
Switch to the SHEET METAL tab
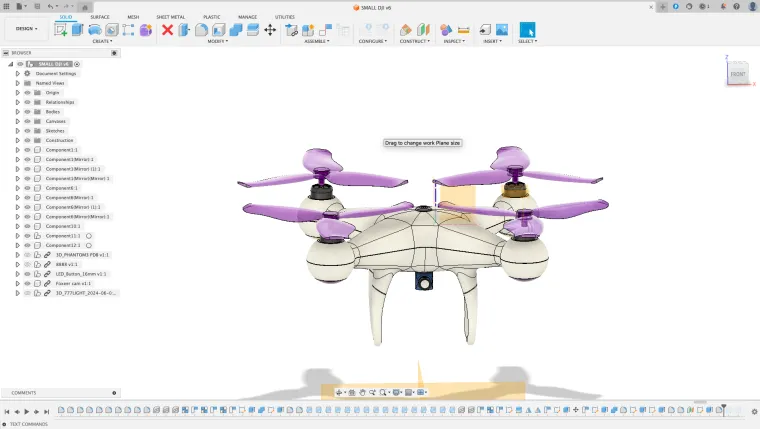169,17
